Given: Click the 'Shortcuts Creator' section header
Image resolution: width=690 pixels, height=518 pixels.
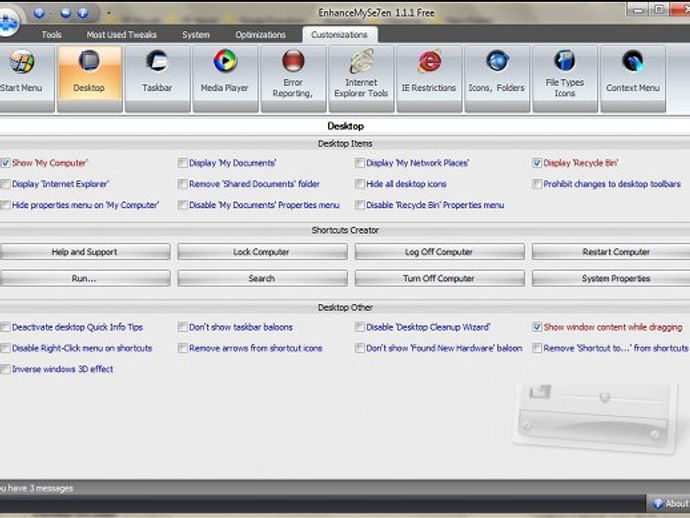Looking at the screenshot, I should pos(345,230).
